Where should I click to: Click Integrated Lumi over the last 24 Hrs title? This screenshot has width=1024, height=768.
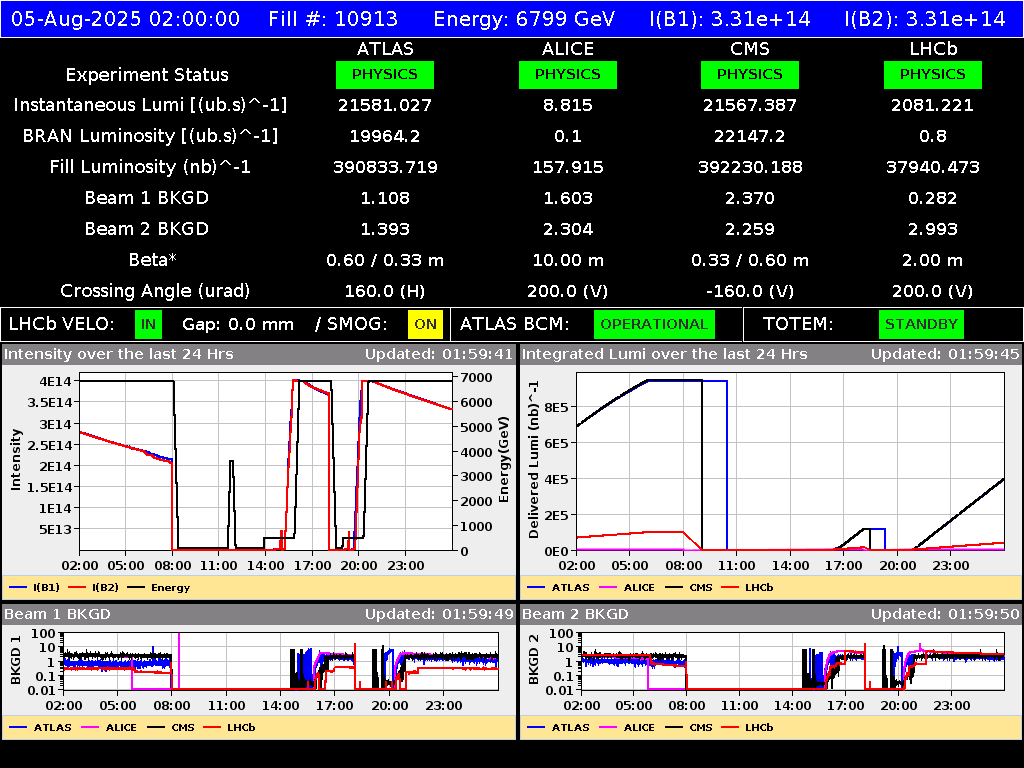[x=665, y=354]
